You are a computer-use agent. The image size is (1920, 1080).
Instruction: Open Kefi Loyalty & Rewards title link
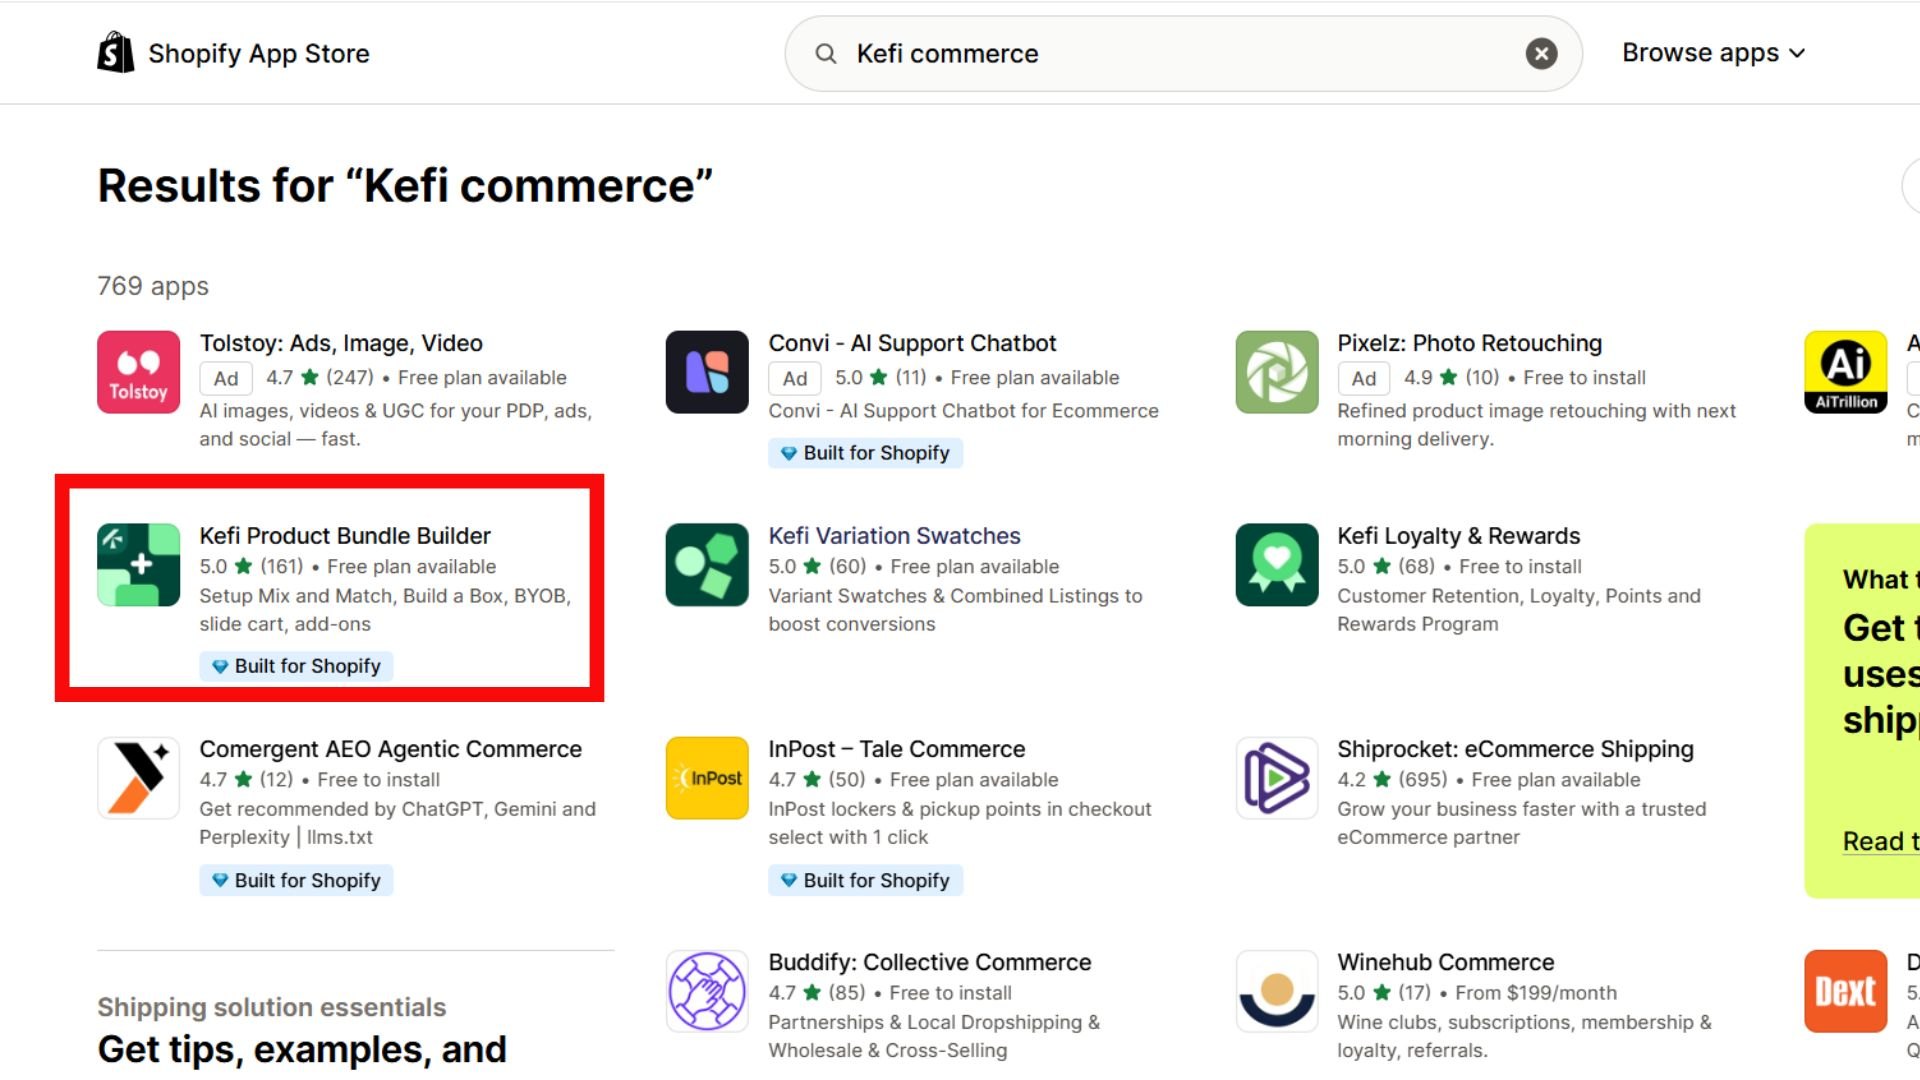pos(1459,536)
